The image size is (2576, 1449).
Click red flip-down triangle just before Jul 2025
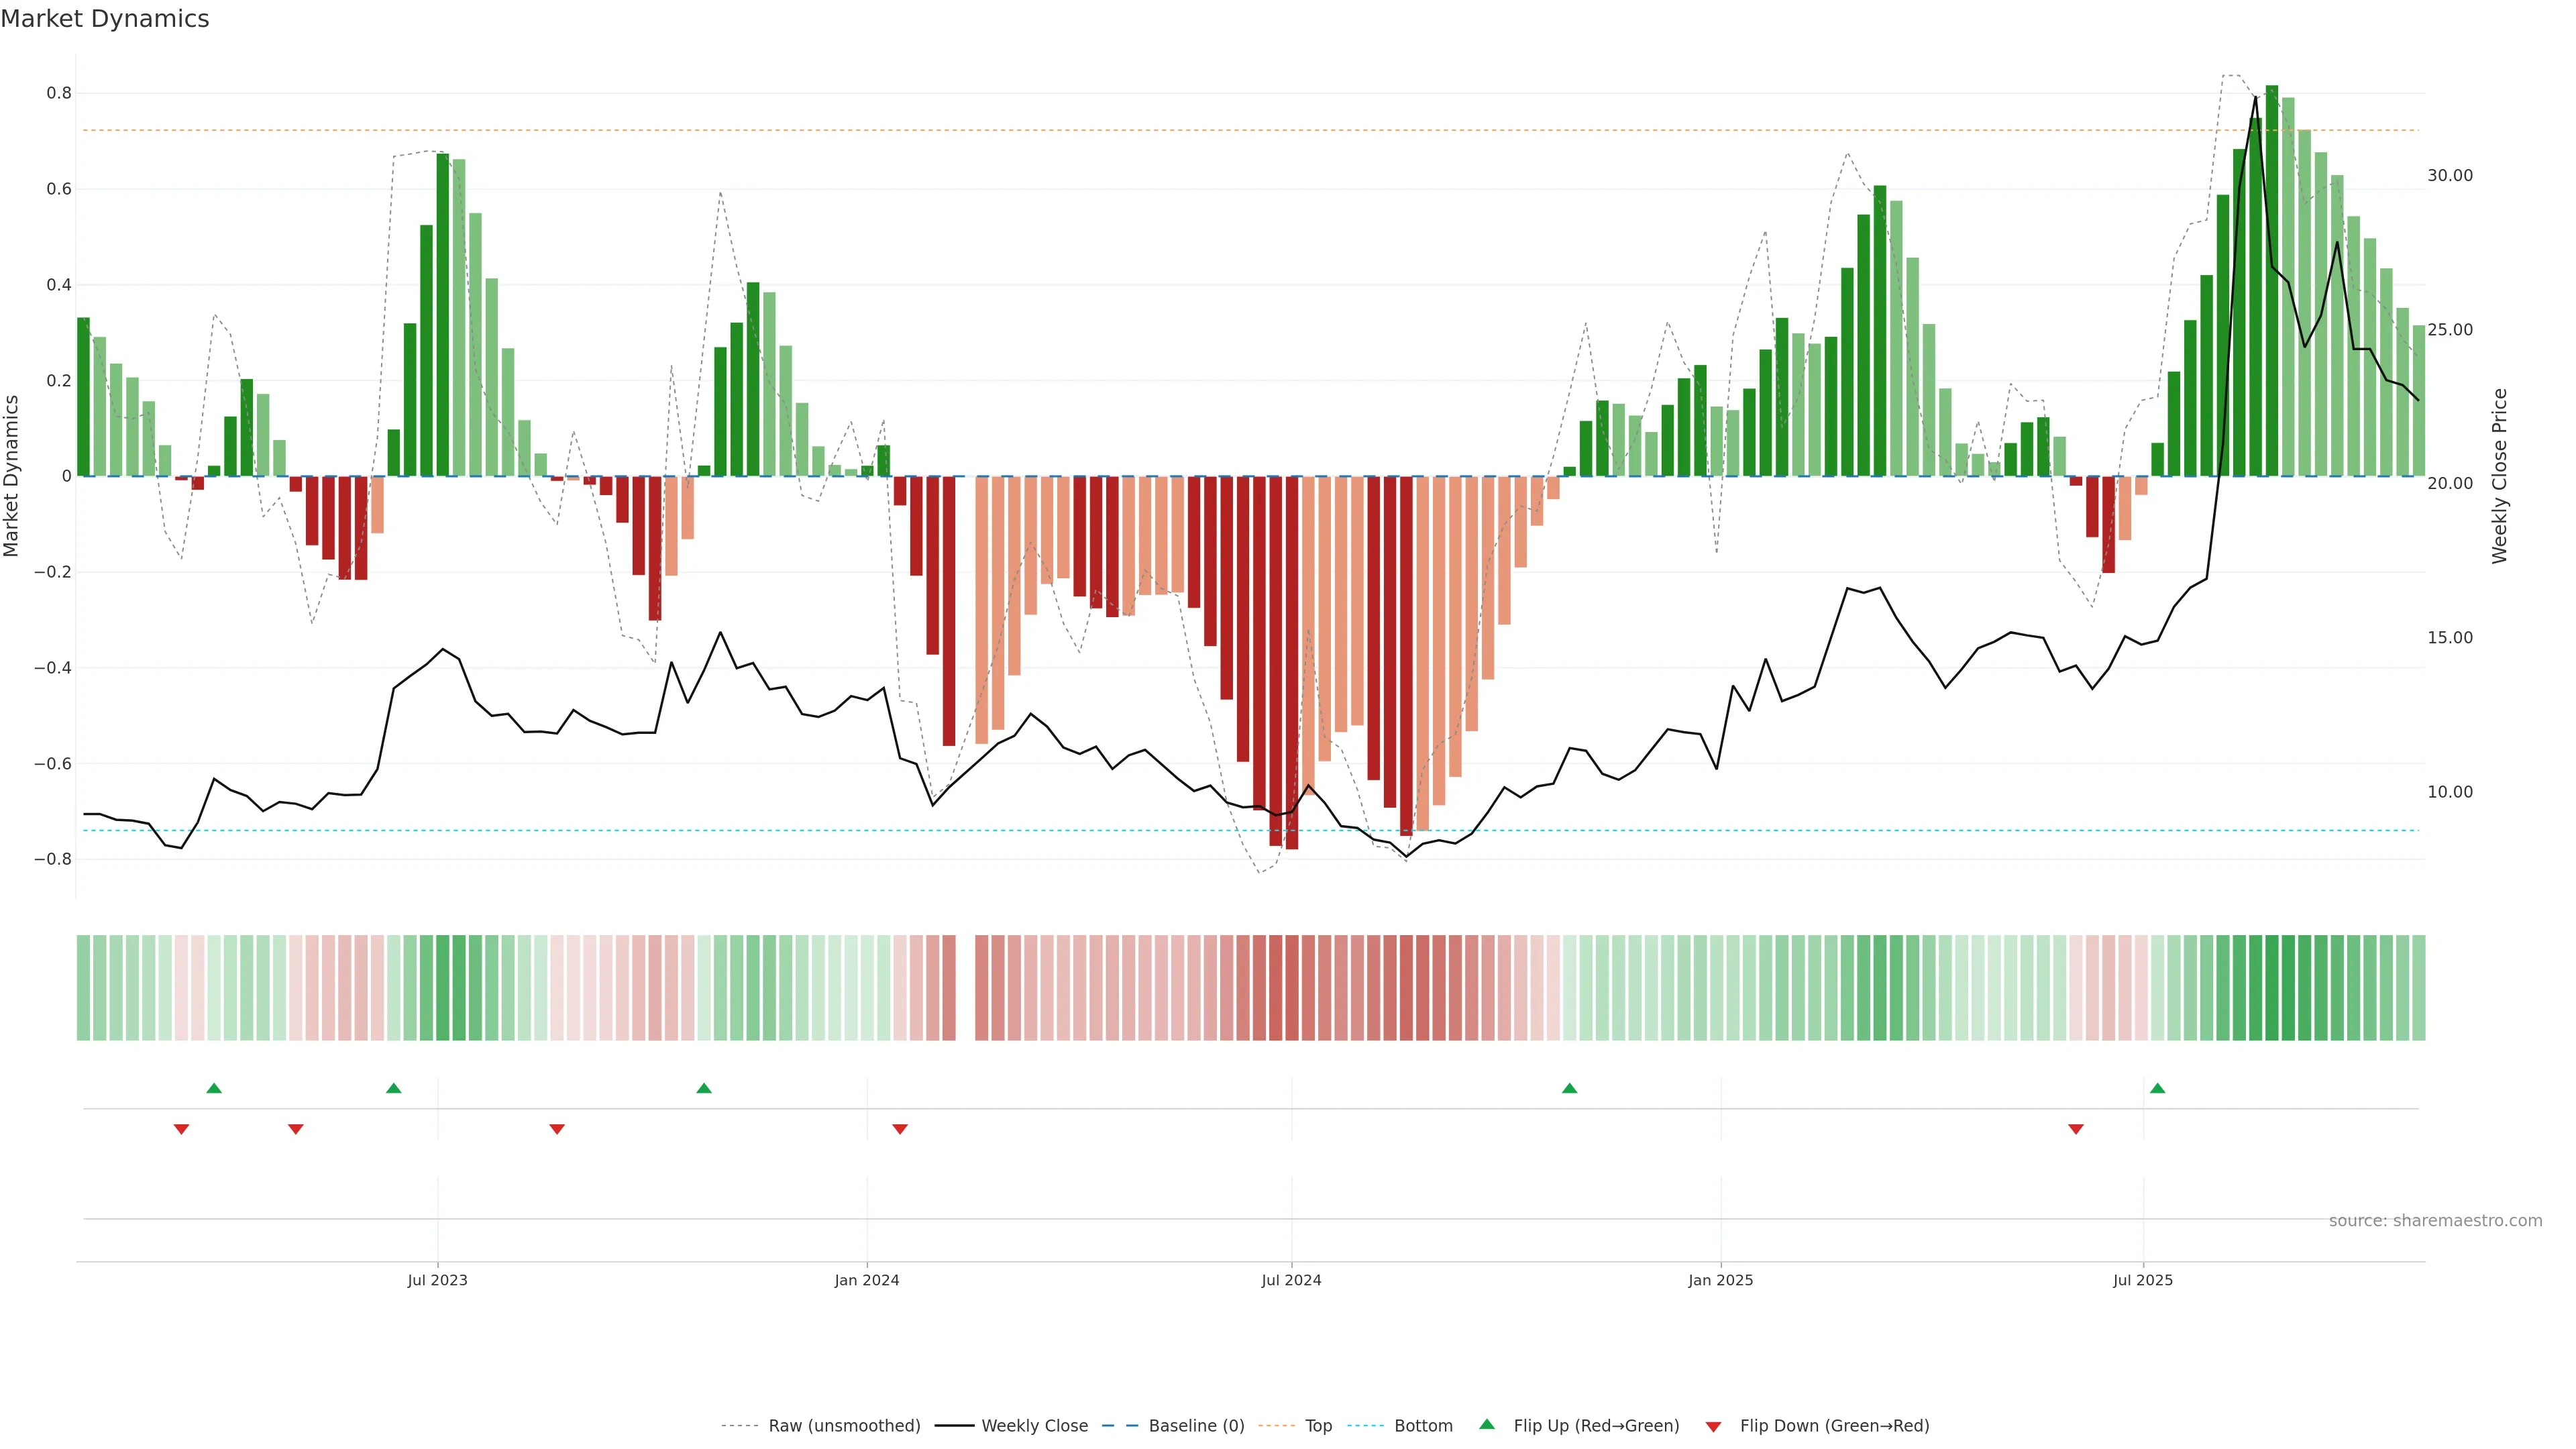(x=2076, y=1129)
